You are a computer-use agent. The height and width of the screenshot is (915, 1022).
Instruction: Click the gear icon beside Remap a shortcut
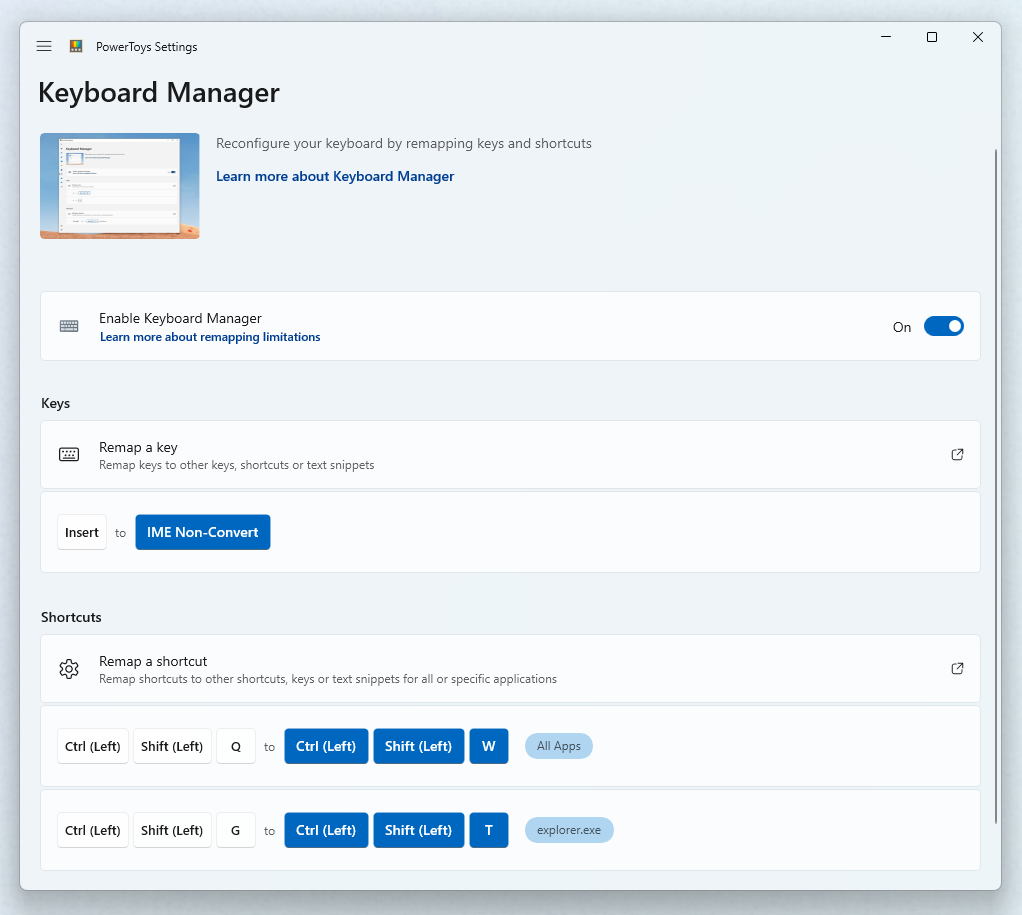[68, 669]
